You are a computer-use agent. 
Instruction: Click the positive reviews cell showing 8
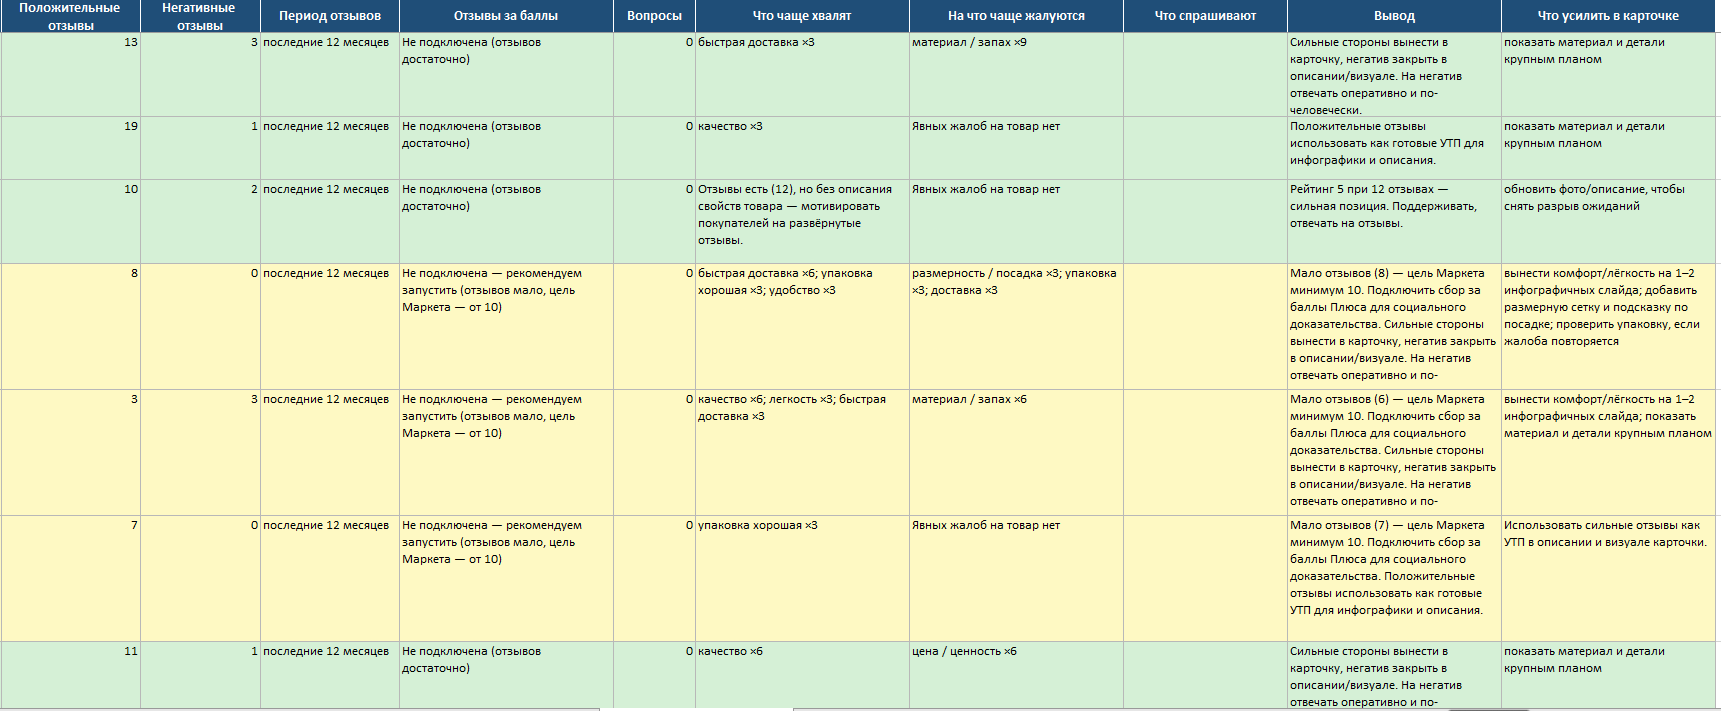(x=70, y=327)
